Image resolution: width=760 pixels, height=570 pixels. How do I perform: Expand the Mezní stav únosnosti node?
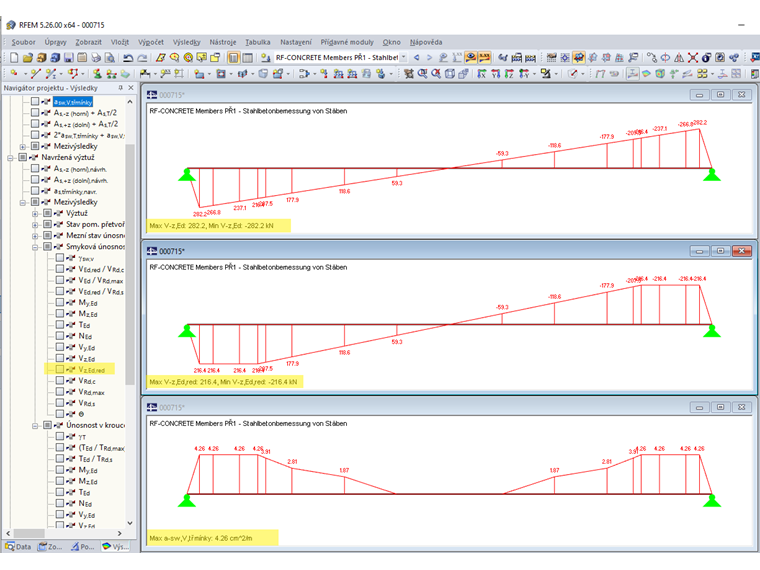click(35, 236)
